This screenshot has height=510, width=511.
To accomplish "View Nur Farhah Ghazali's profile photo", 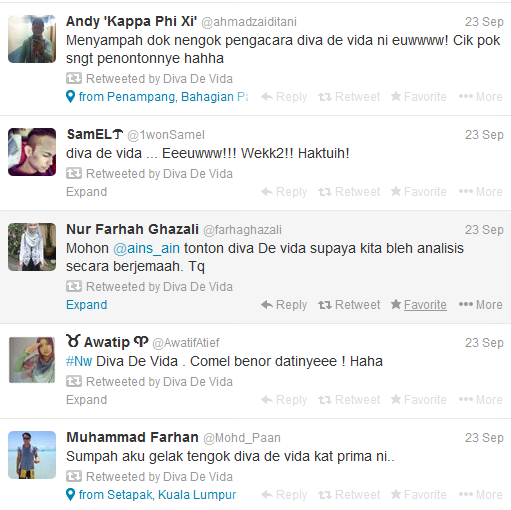I will tap(32, 247).
